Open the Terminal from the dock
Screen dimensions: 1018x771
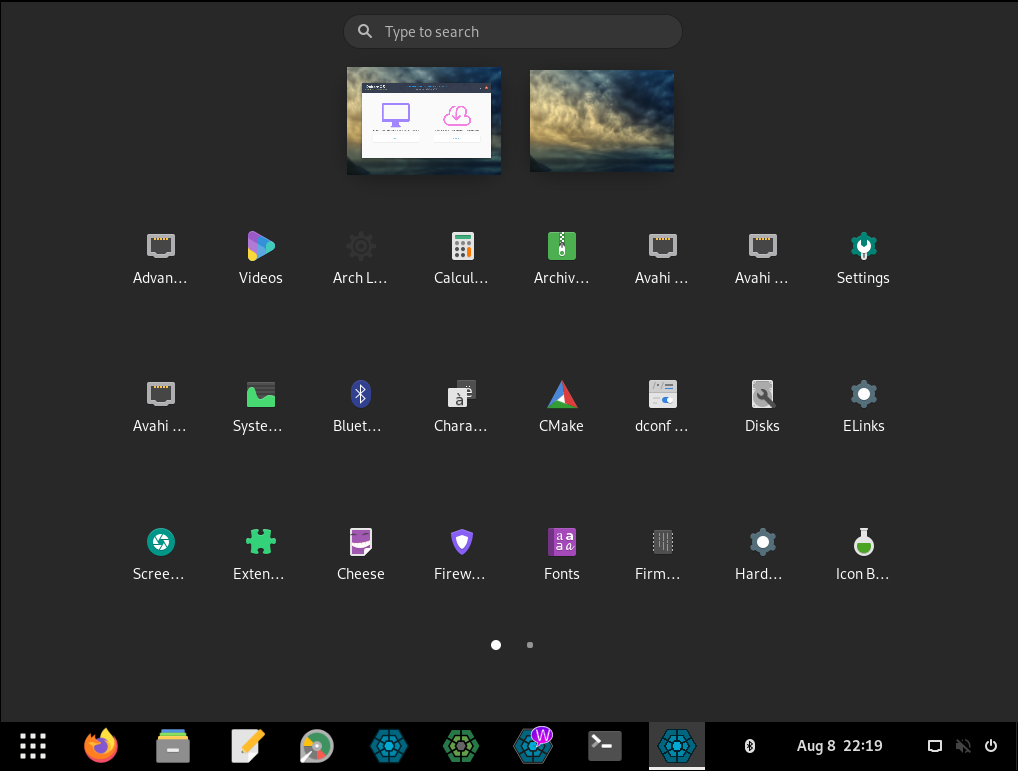605,746
